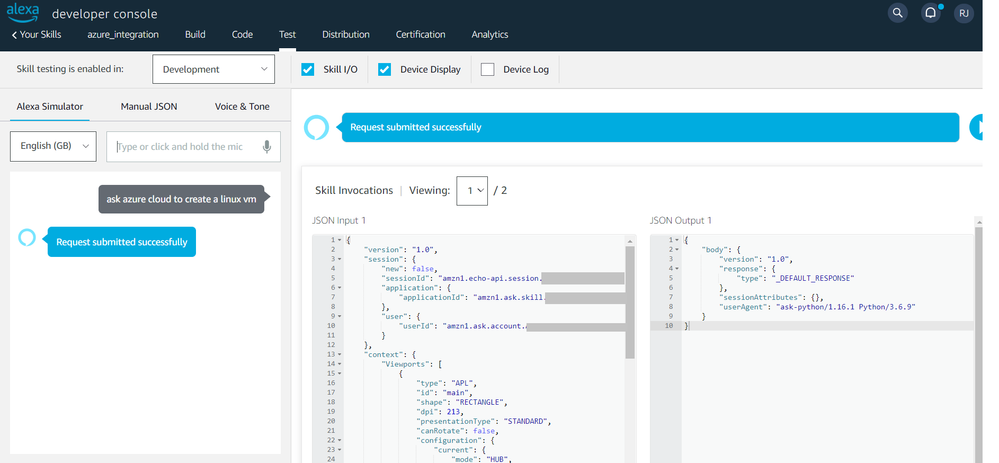Click the shape RECTANGLE line in input
The image size is (999, 463).
pyautogui.click(x=462, y=402)
